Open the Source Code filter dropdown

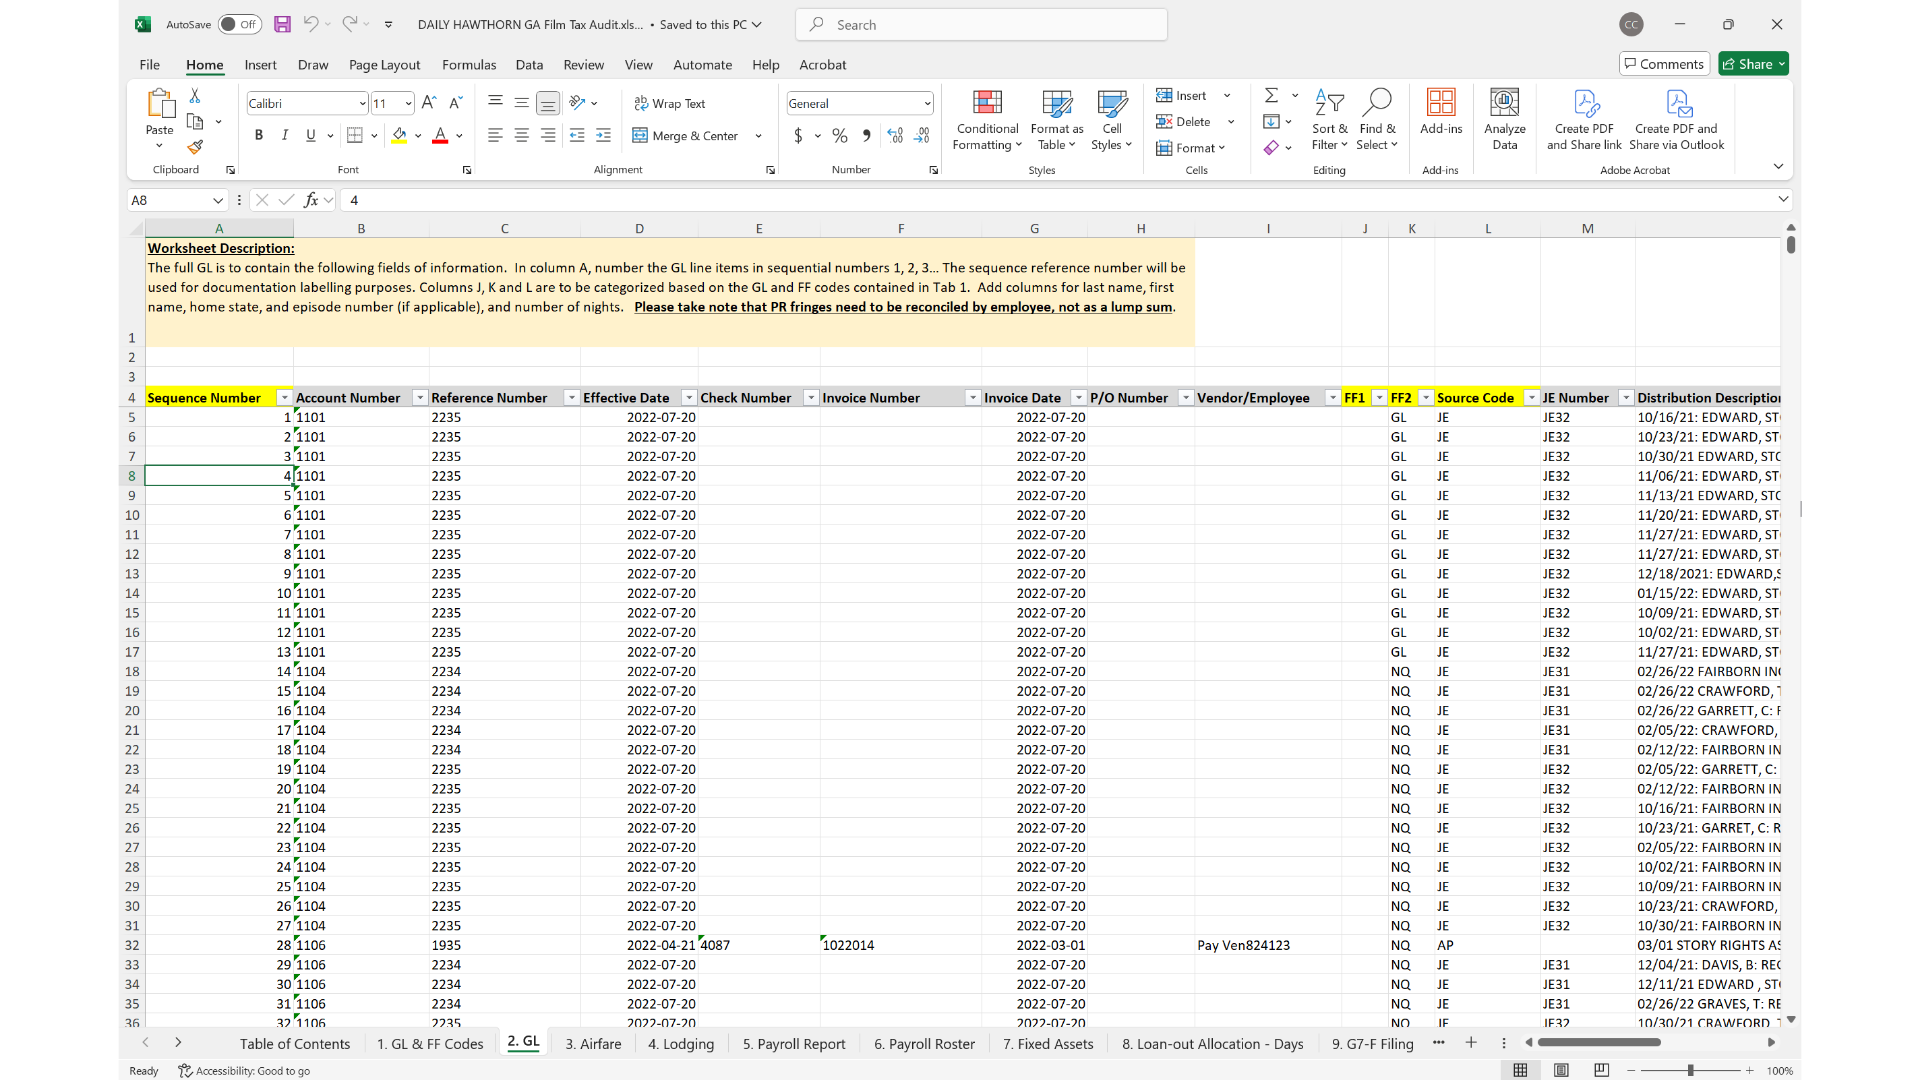coord(1531,398)
